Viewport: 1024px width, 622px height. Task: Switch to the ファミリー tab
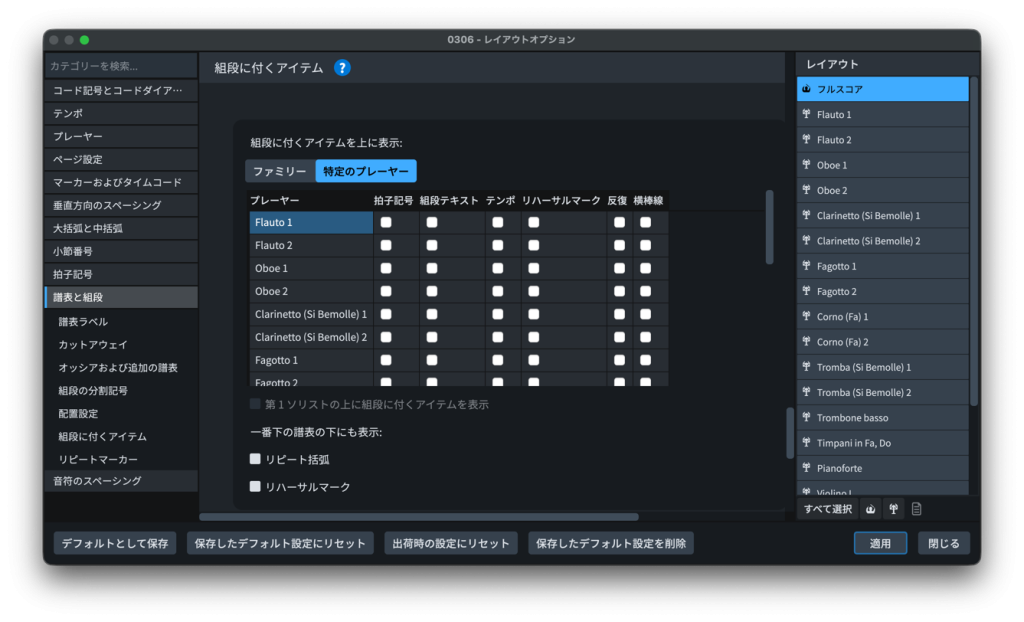point(280,171)
